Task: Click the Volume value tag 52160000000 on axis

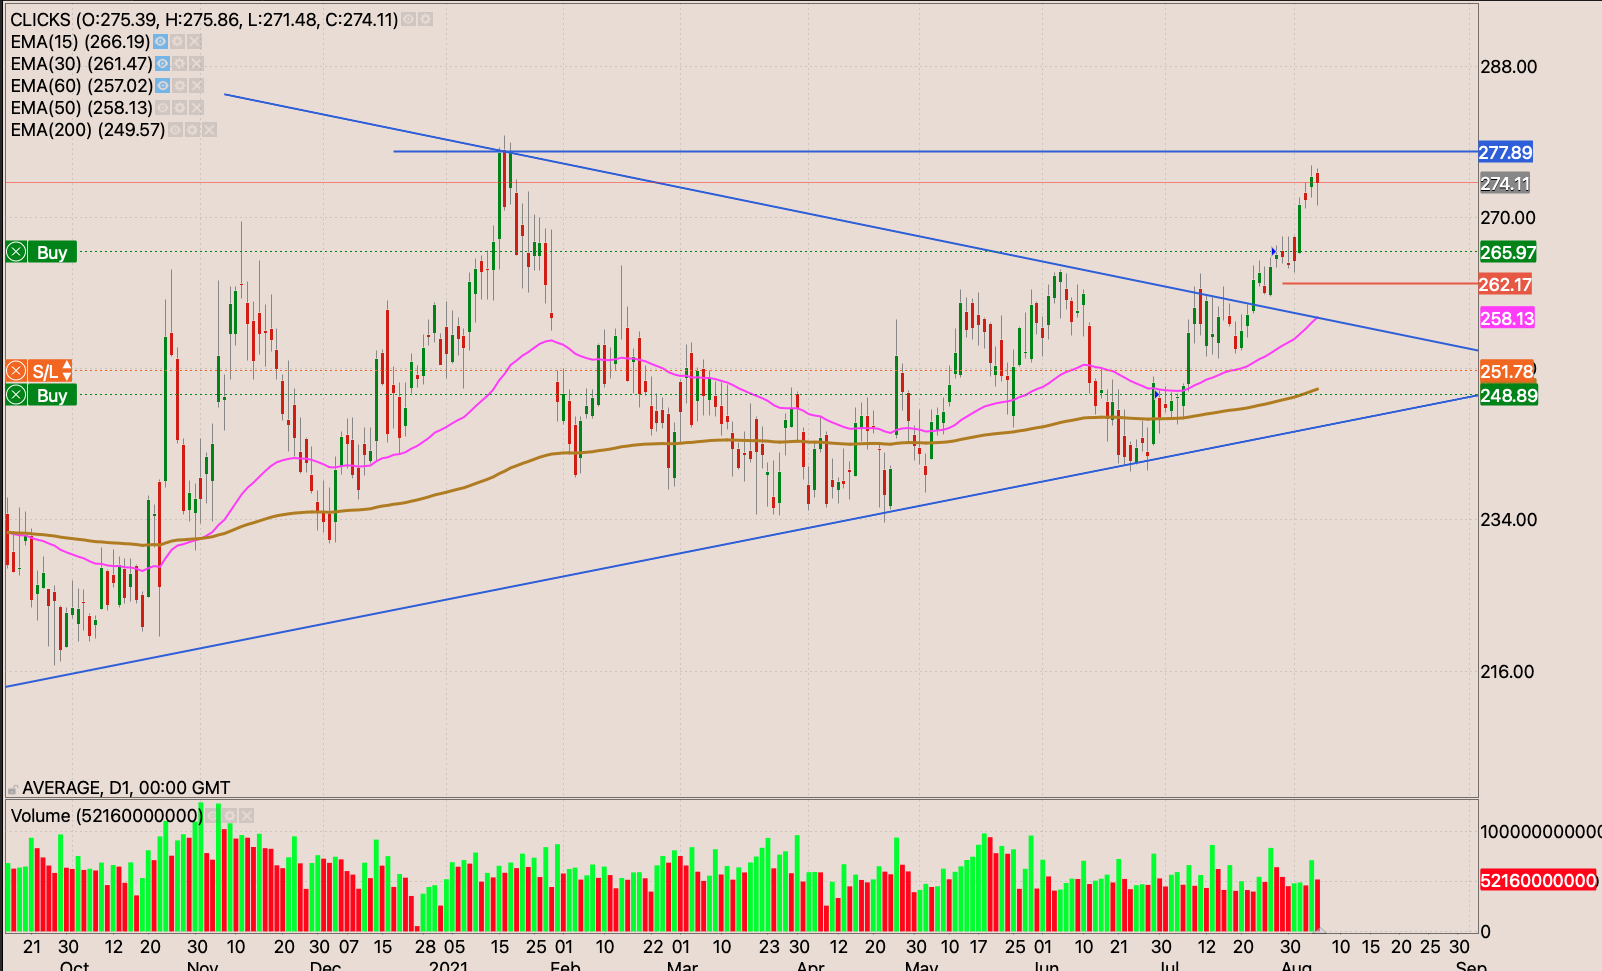Action: click(1538, 880)
